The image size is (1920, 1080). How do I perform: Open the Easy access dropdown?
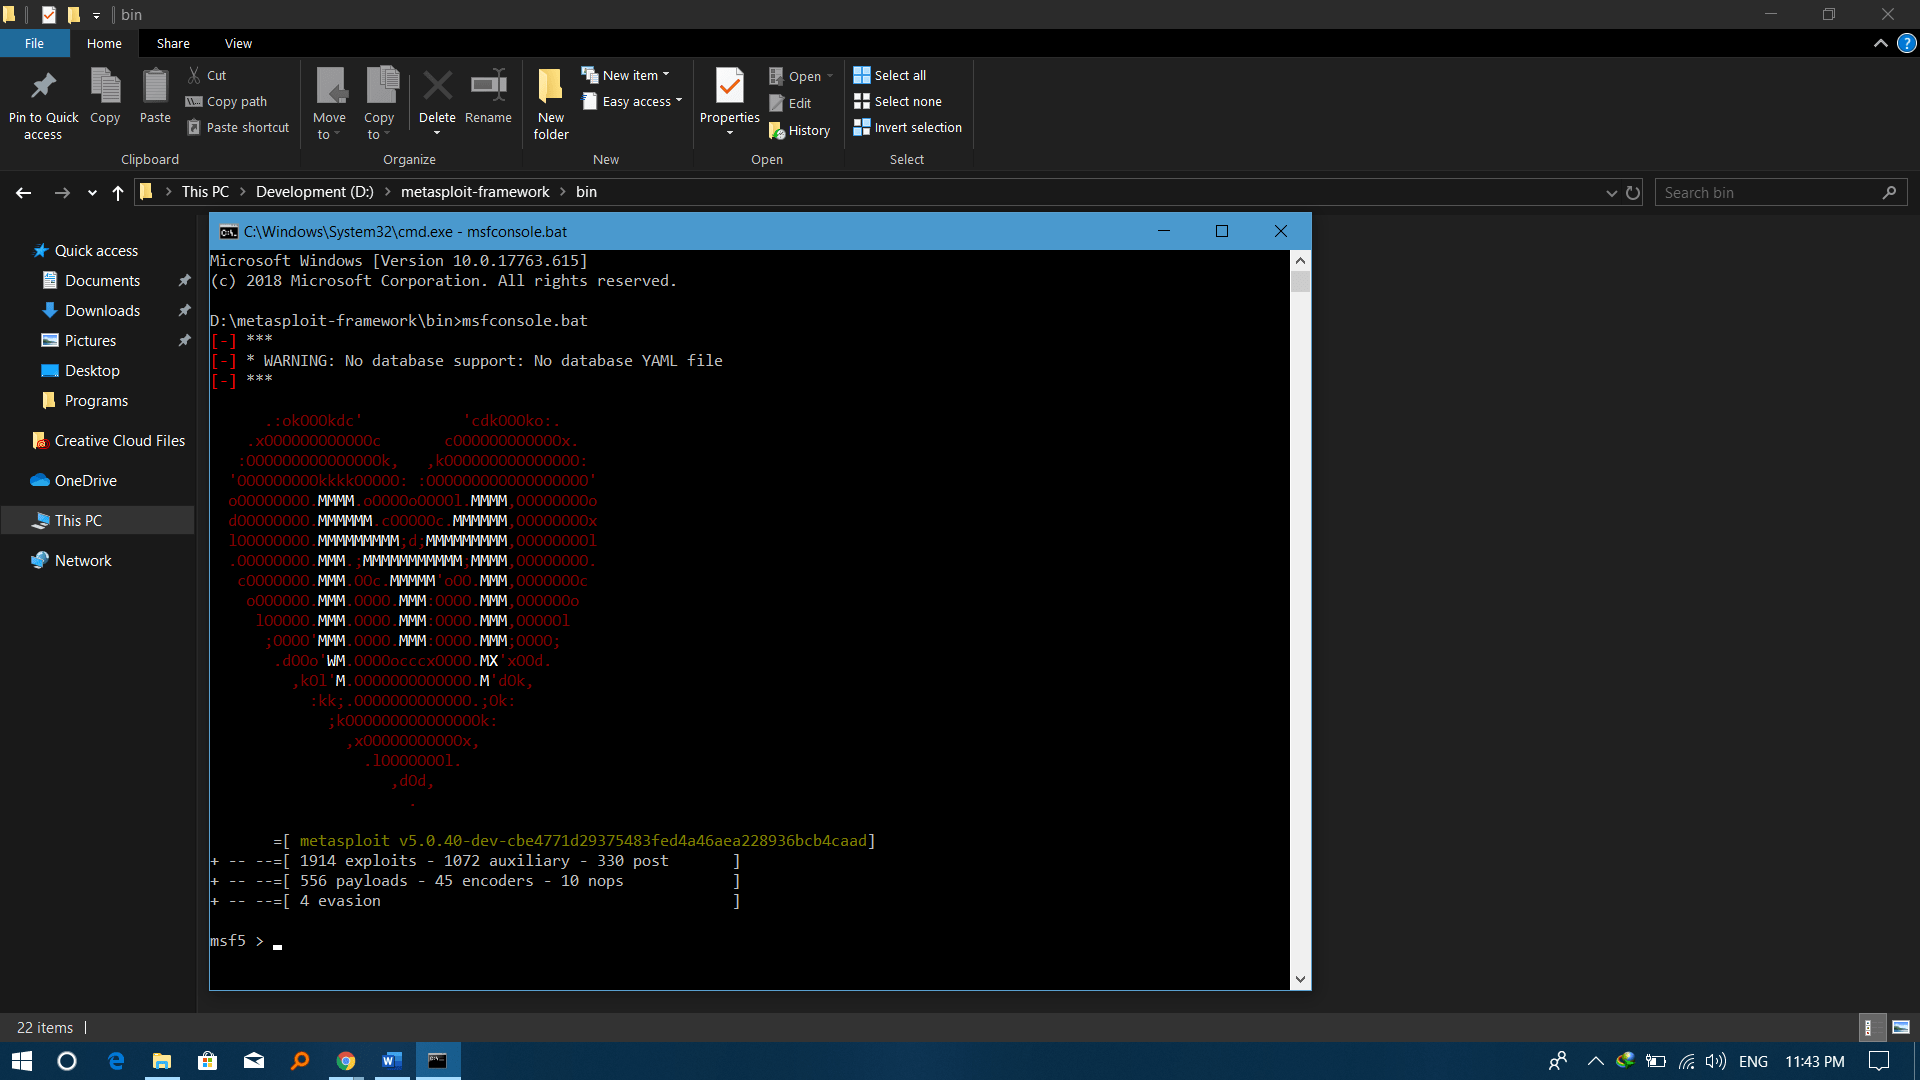pyautogui.click(x=632, y=101)
